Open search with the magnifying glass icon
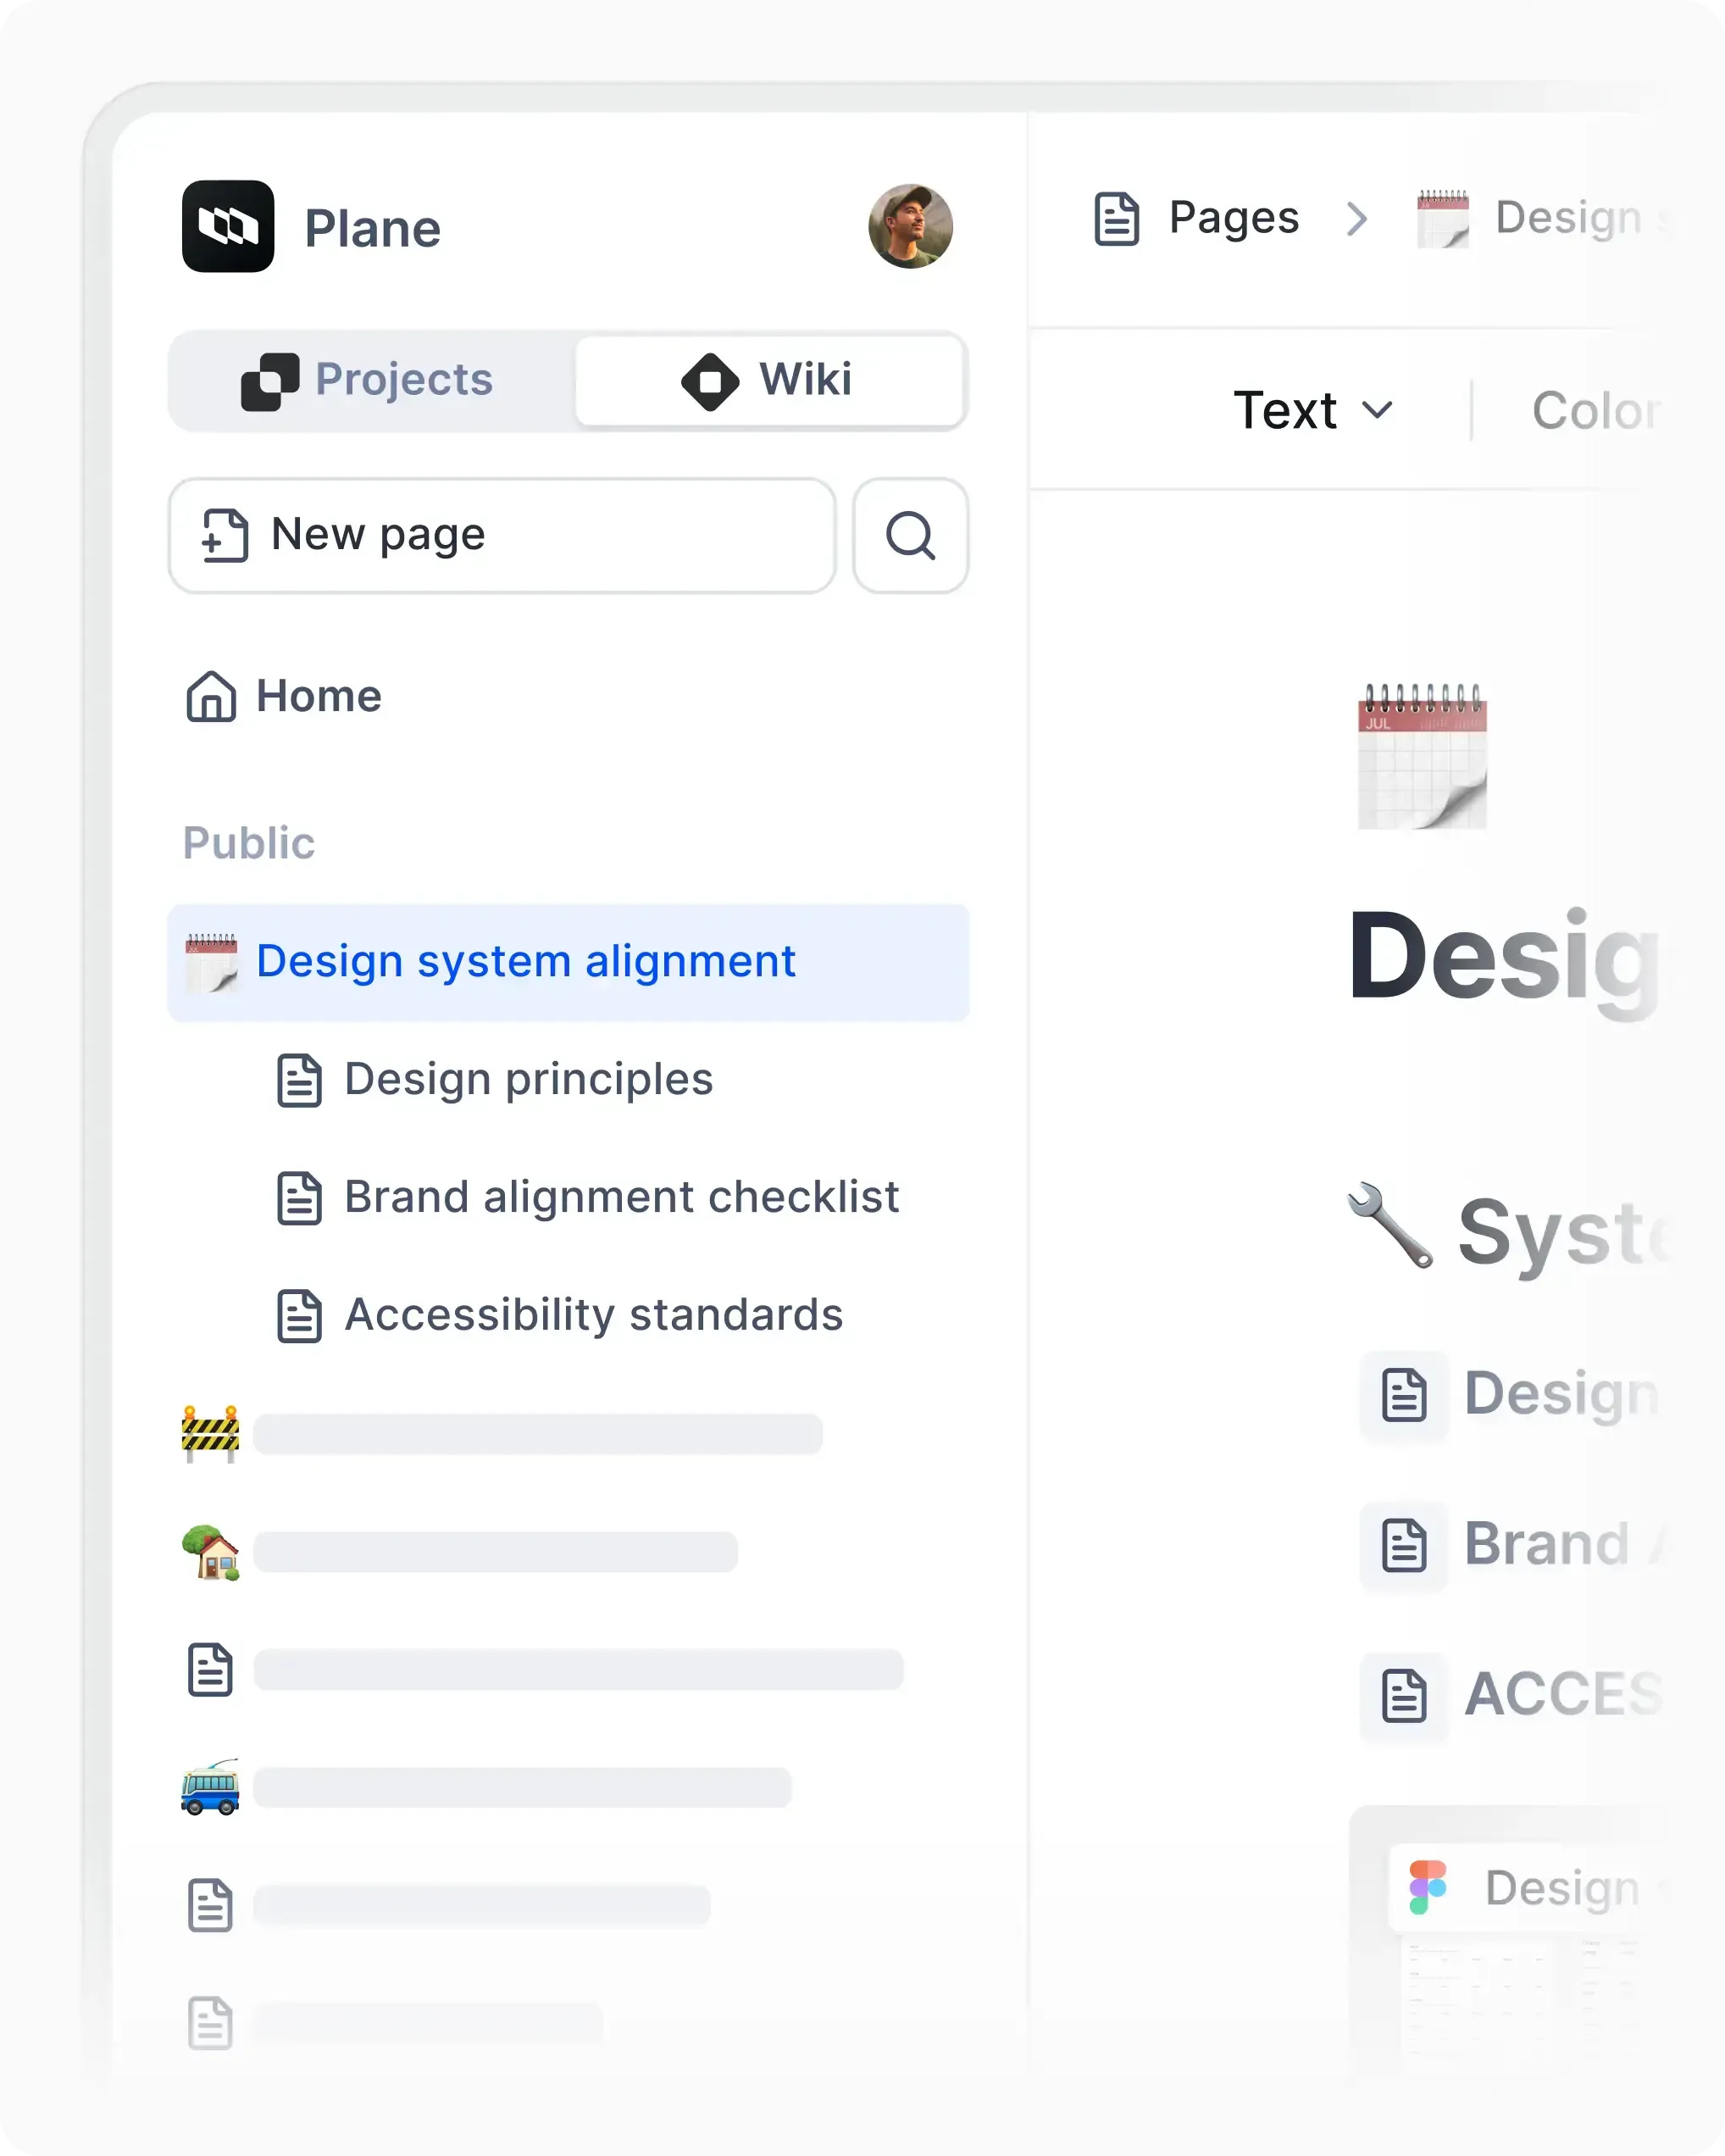Viewport: 1725px width, 2156px height. coord(909,536)
